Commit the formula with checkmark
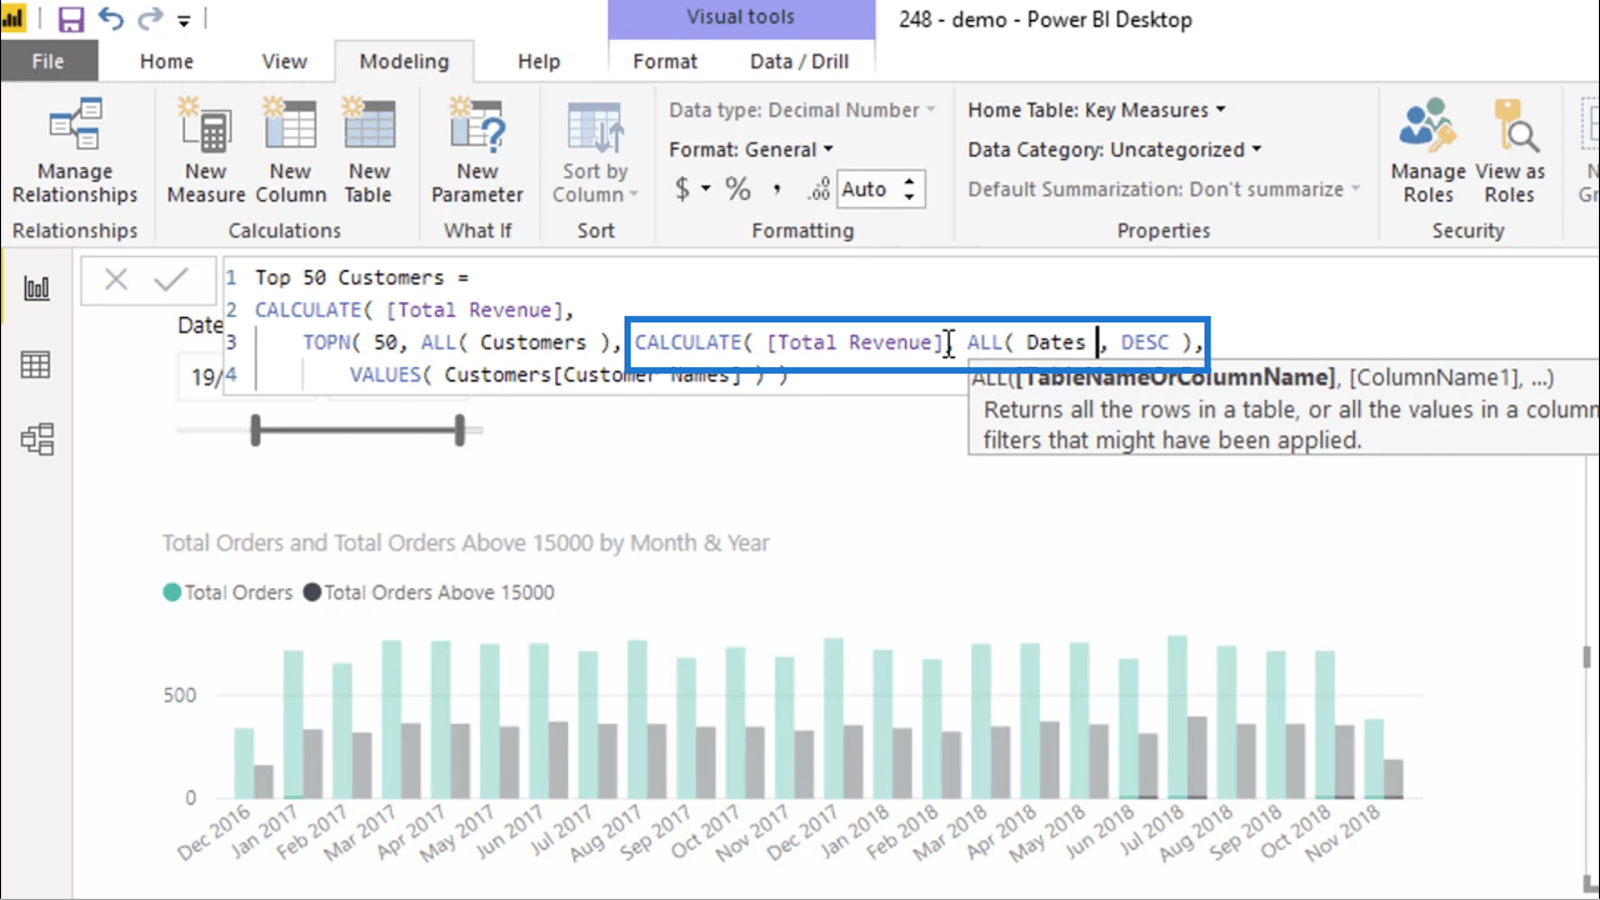 (x=171, y=280)
